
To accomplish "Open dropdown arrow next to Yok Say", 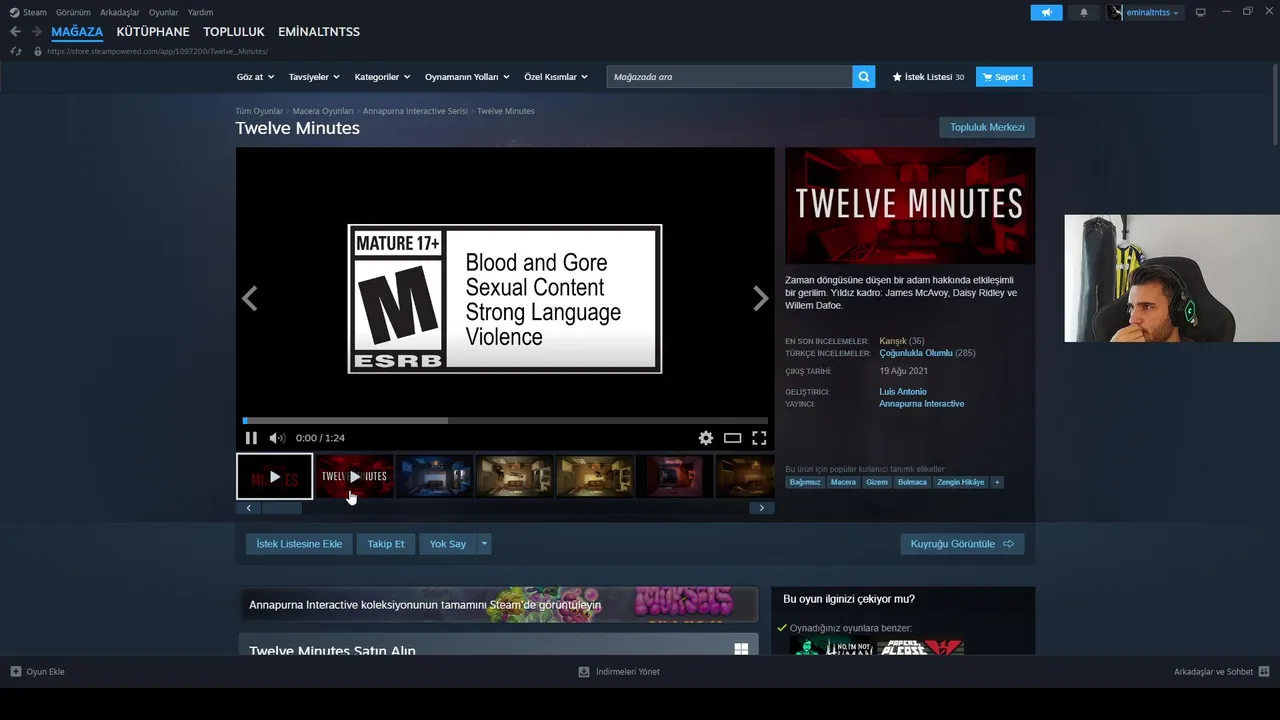I will pos(485,544).
